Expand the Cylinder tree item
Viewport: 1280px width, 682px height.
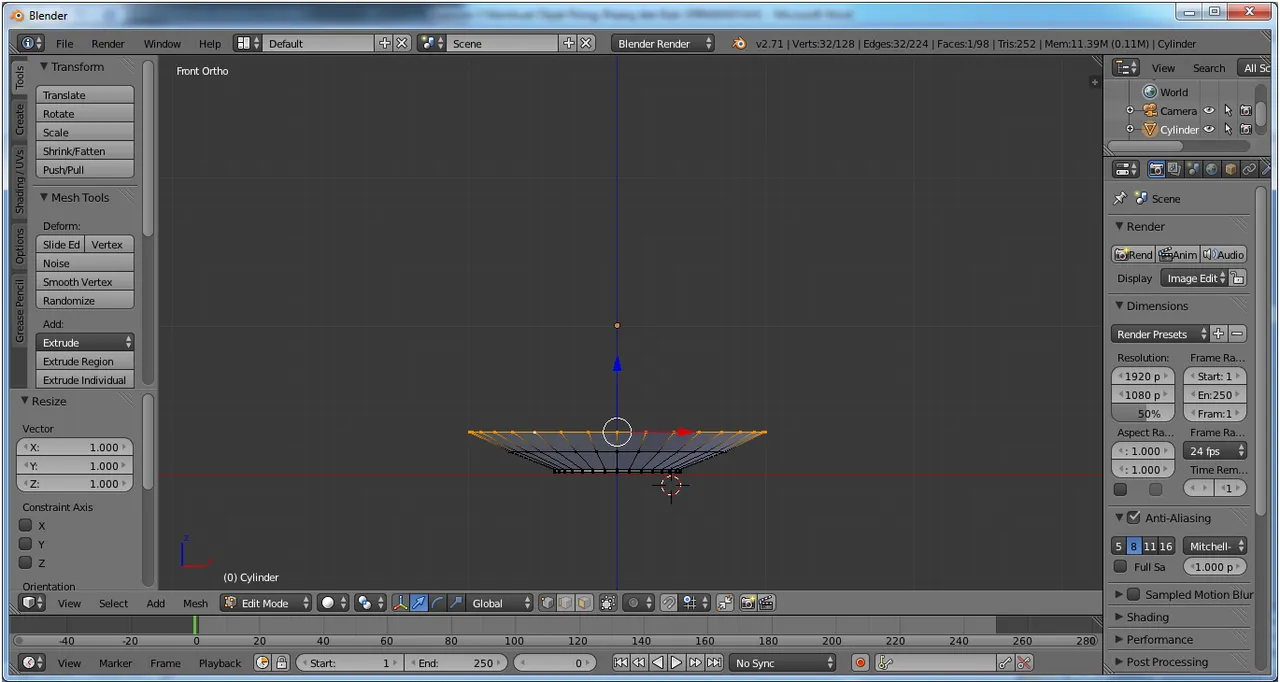click(1130, 130)
